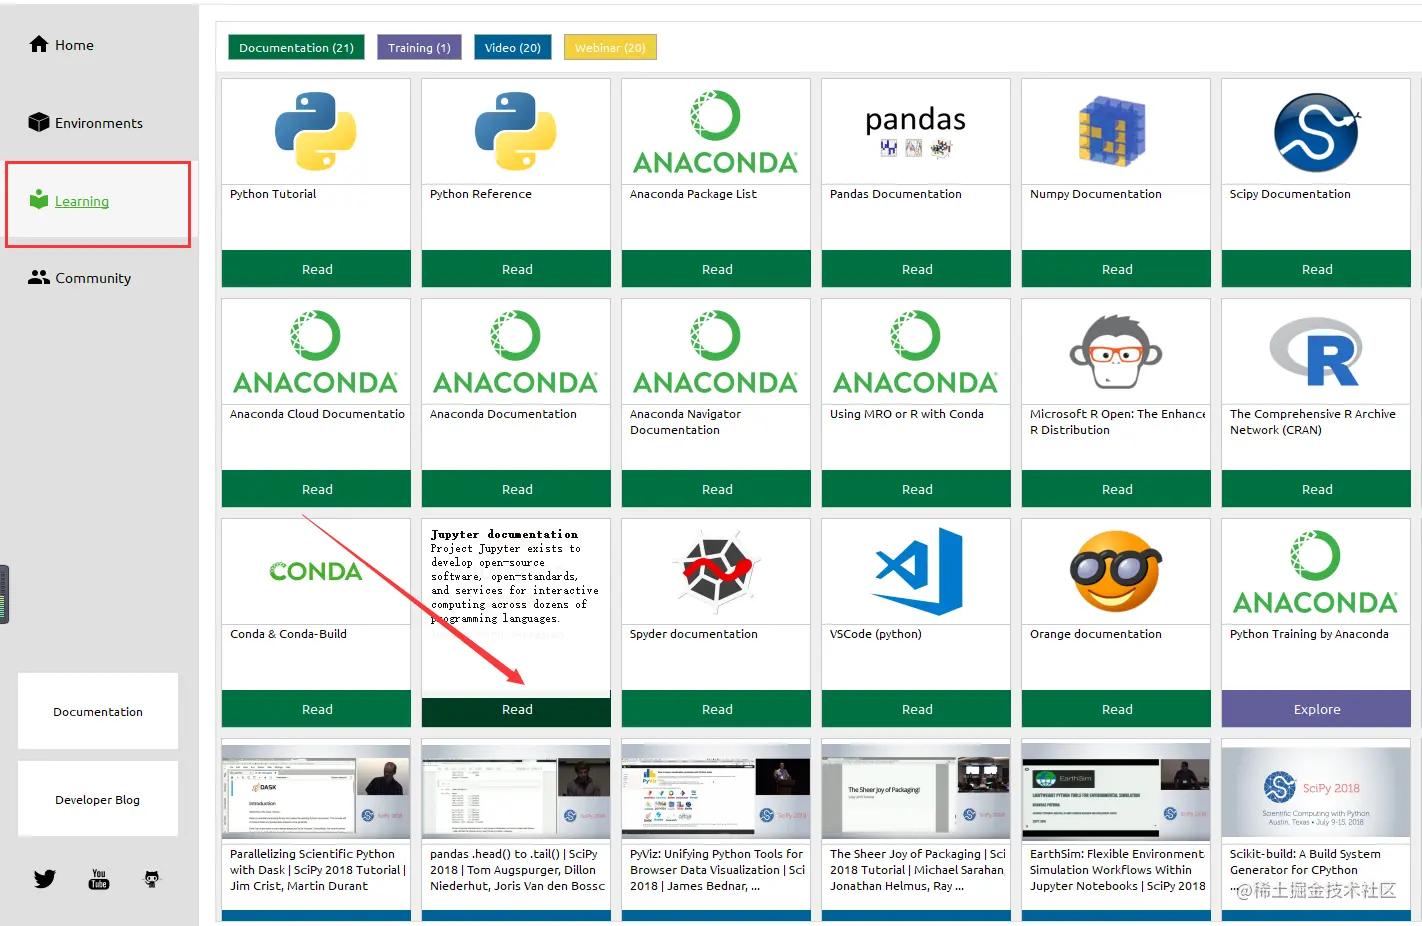
Task: Open the Home page icon
Action: point(39,44)
